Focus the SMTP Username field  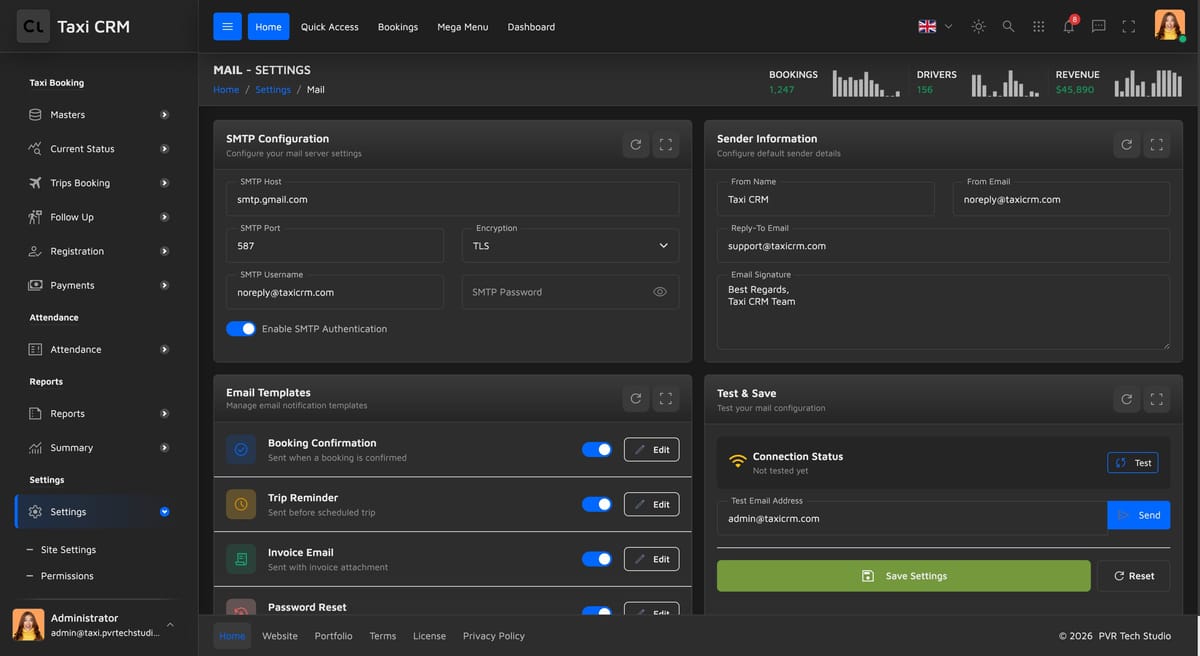click(335, 292)
